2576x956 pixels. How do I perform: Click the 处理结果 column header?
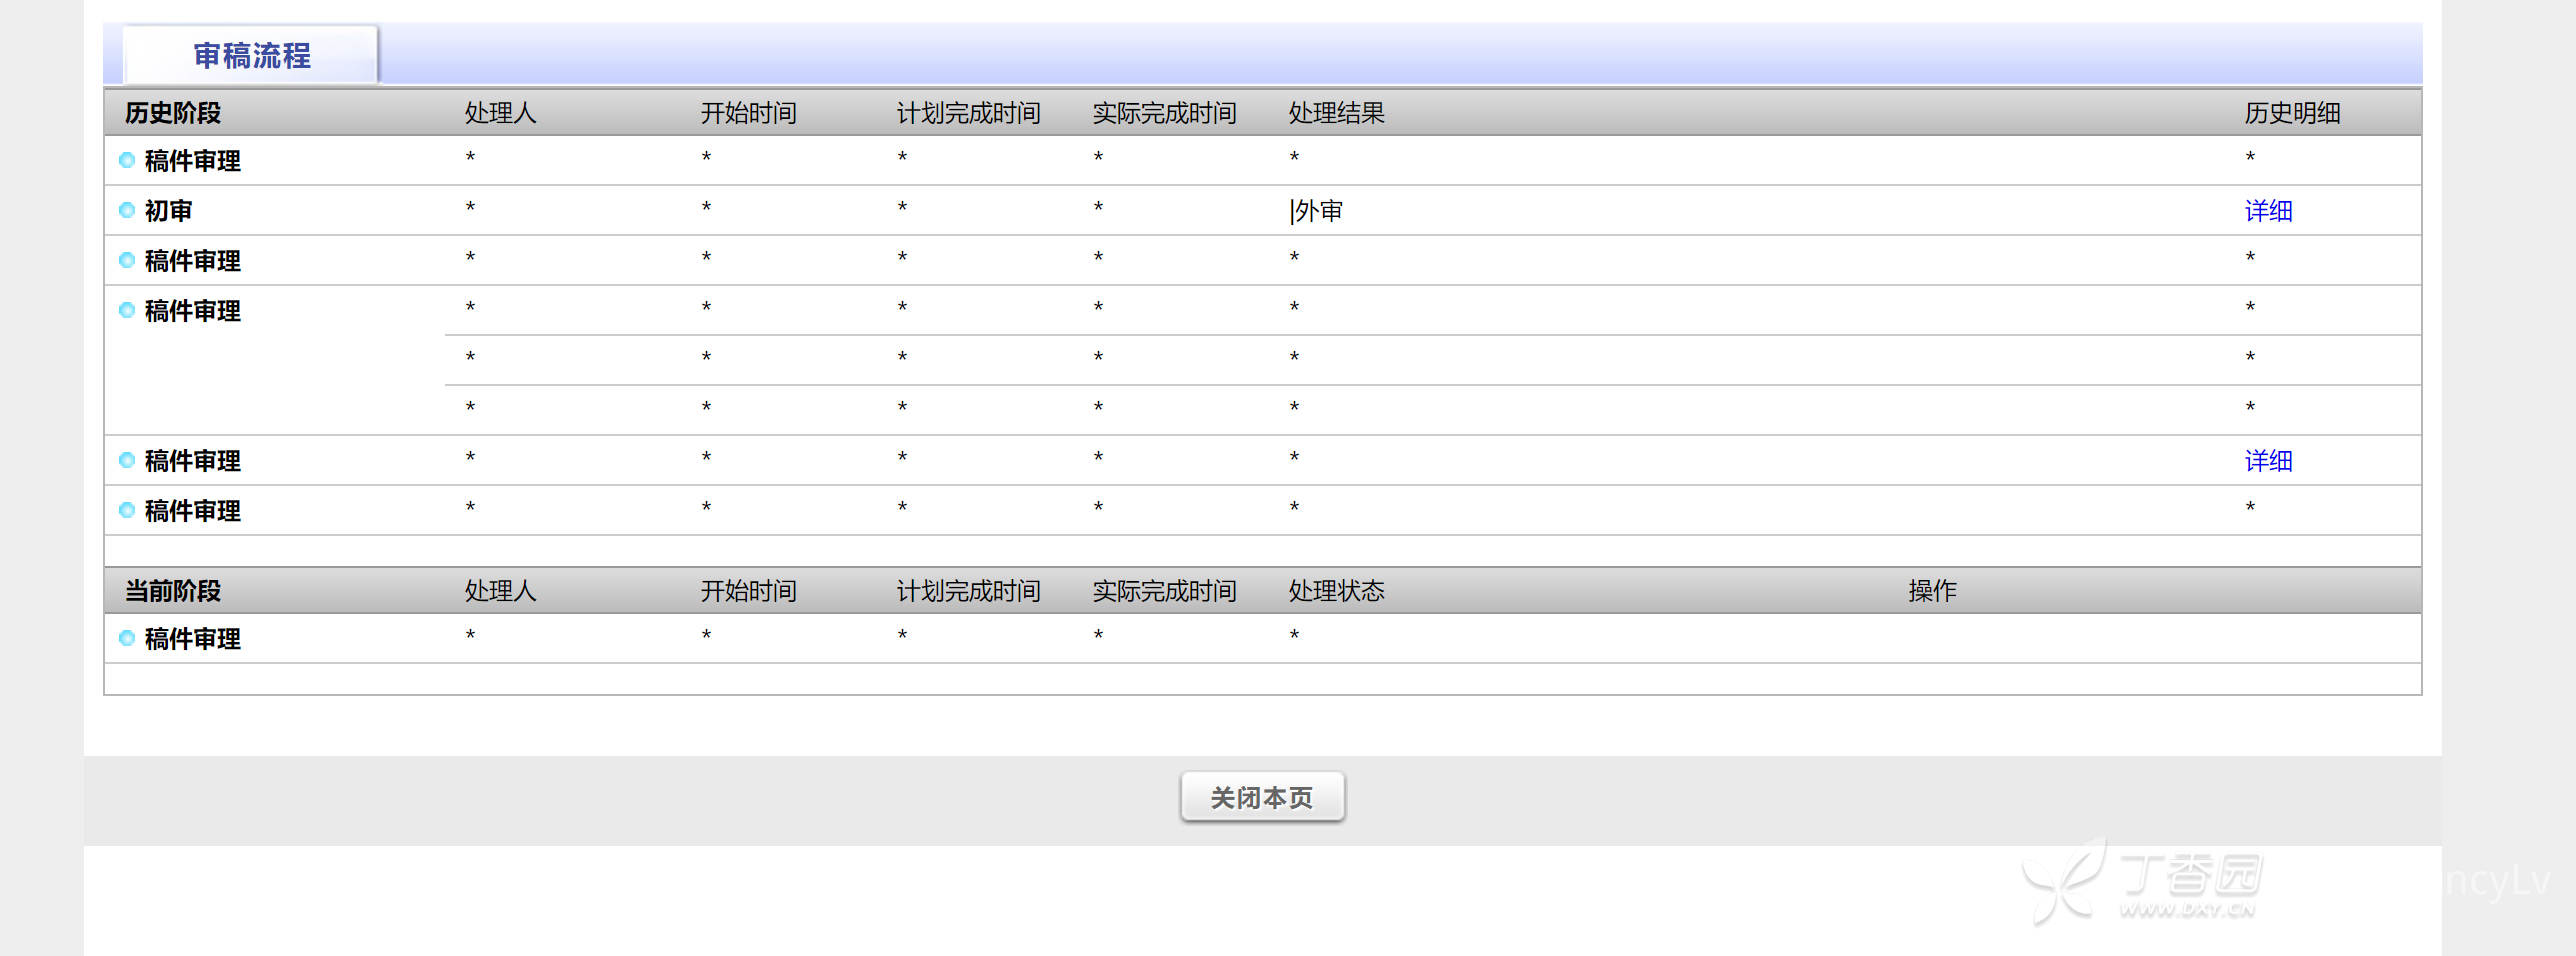click(x=1336, y=113)
